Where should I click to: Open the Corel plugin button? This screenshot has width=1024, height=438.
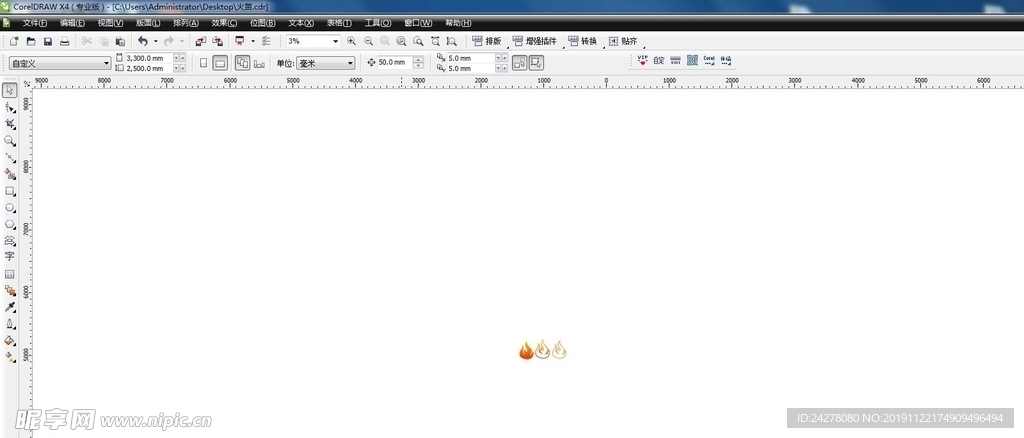coord(709,60)
